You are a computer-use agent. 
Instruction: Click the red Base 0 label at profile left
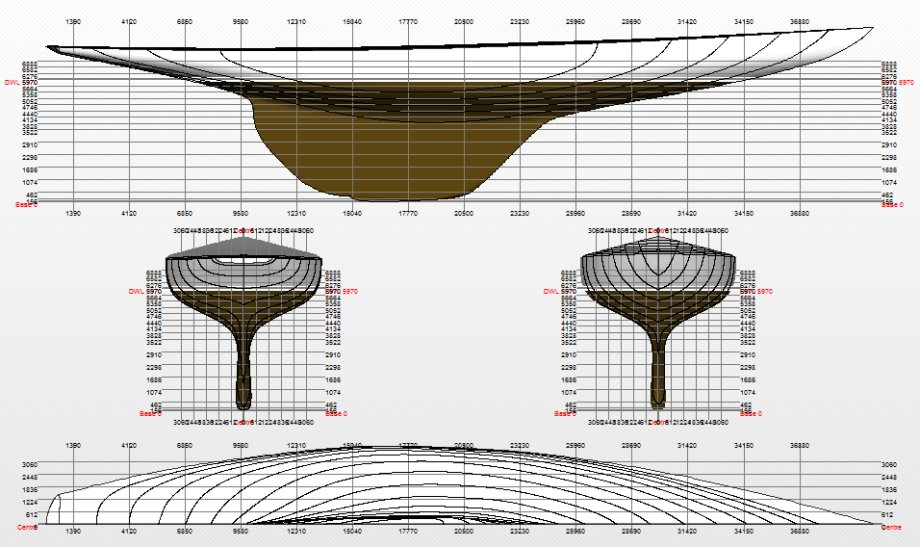coord(26,205)
